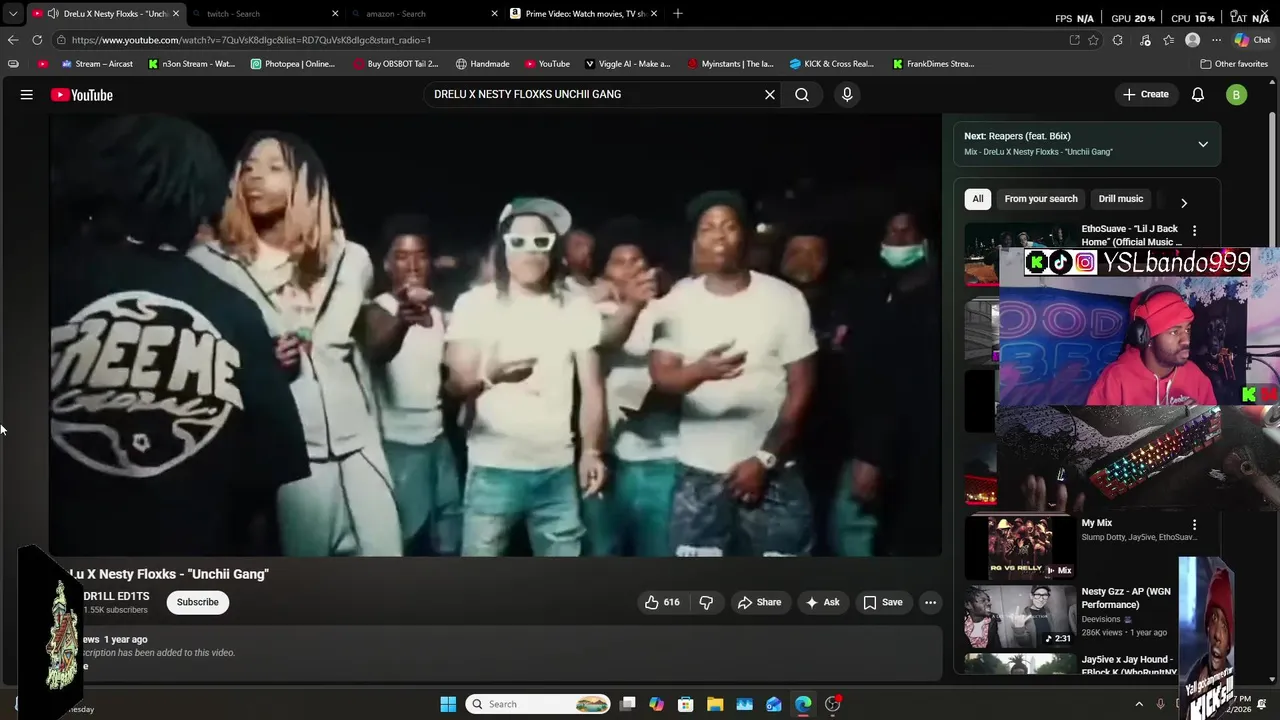Run search with the magnifier button
Image resolution: width=1280 pixels, height=720 pixels.
coord(802,95)
